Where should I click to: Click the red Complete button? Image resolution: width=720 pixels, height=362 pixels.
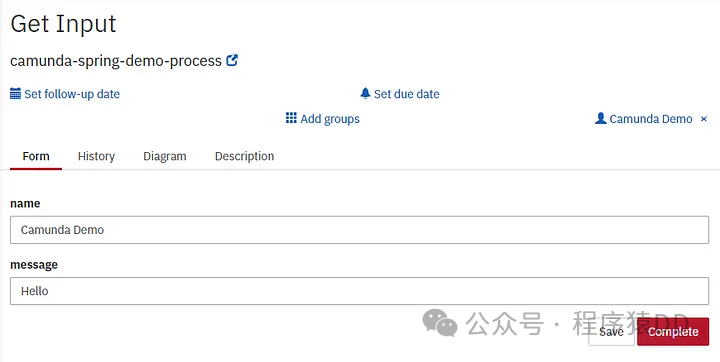[673, 332]
